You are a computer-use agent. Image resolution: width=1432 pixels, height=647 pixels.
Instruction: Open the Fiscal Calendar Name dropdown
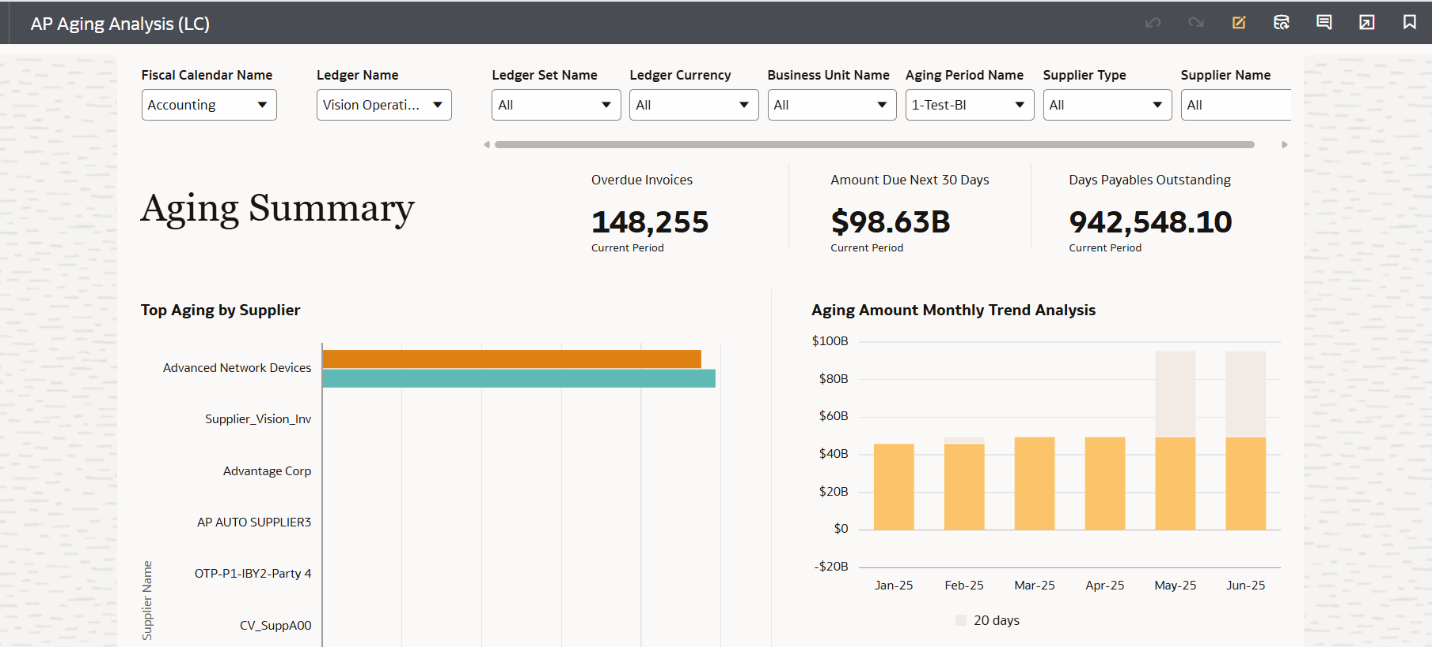click(x=209, y=105)
